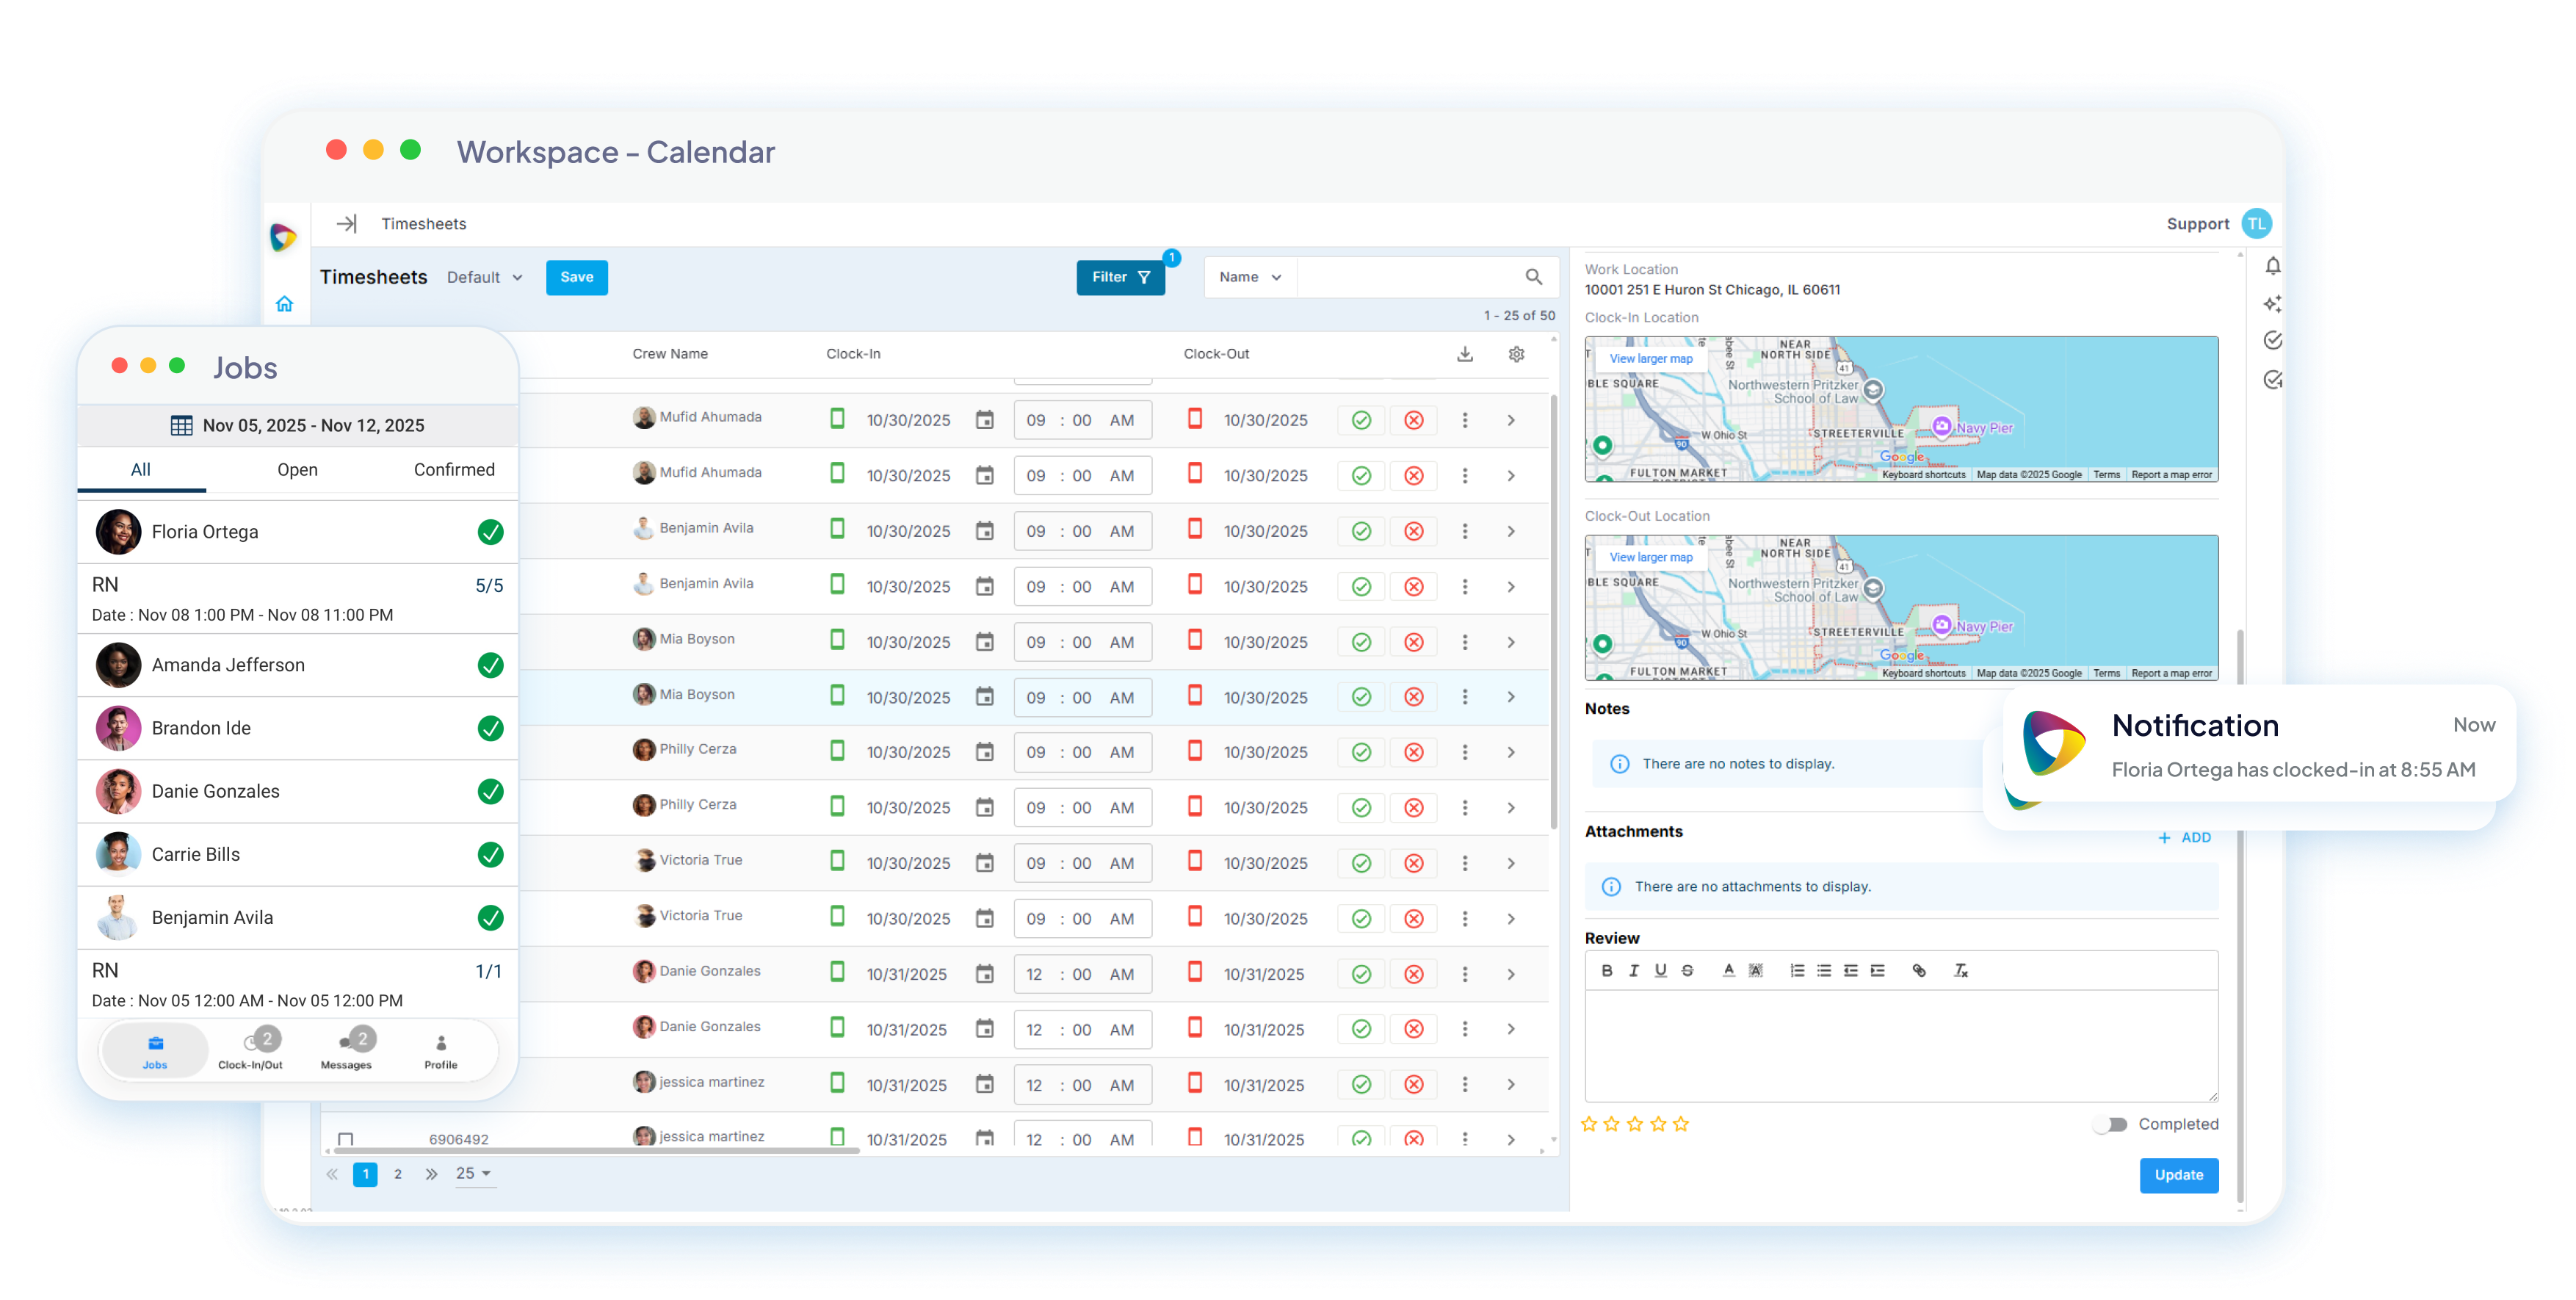This screenshot has width=2576, height=1300.
Task: Expand second Danie Gonzales row details chevron
Action: coord(1511,1029)
